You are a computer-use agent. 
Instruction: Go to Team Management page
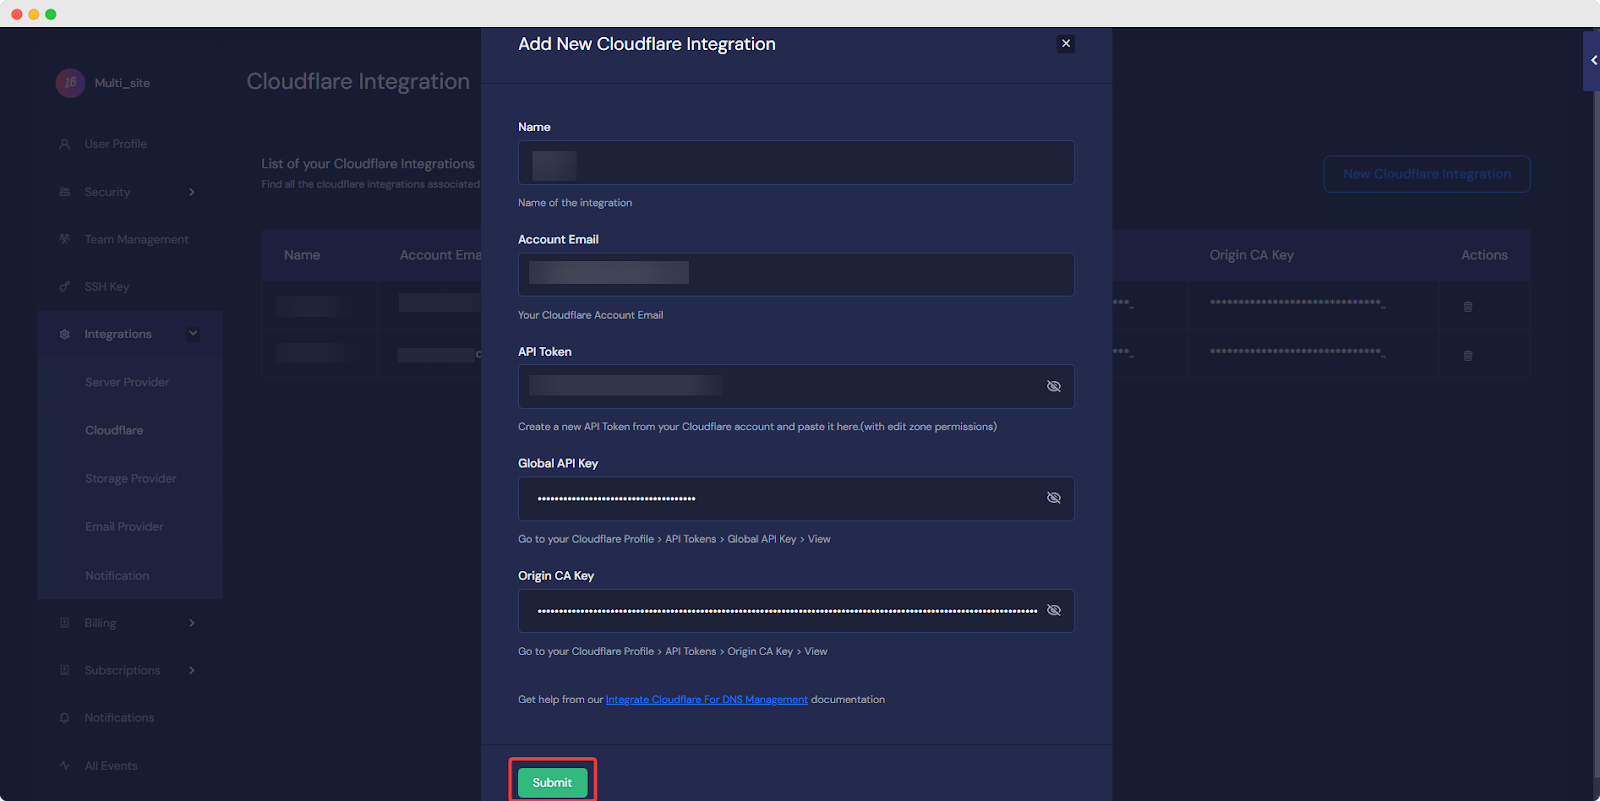136,239
